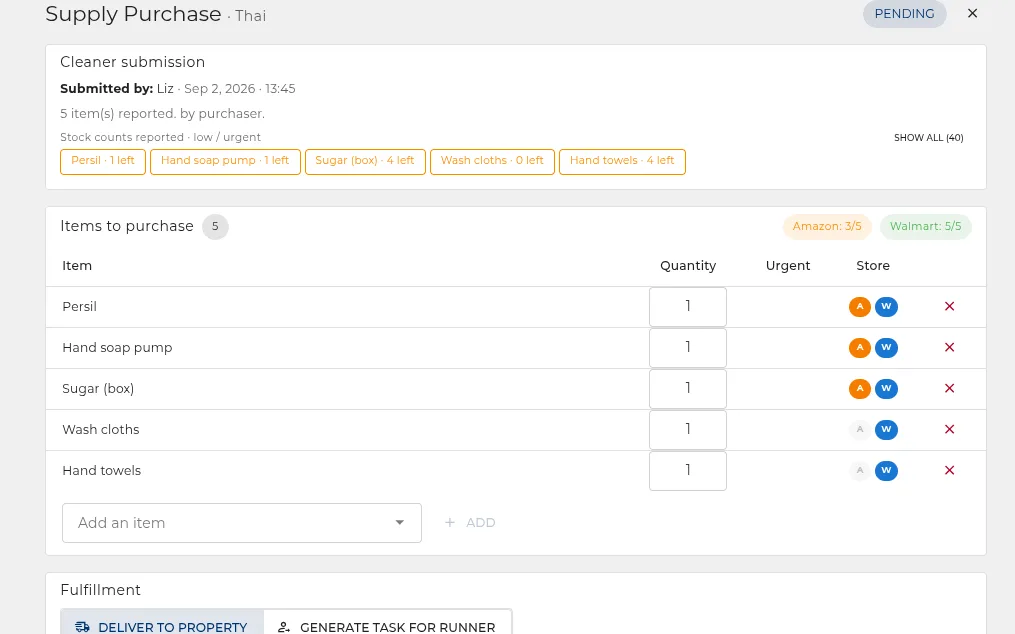Open the Add an item dropdown

click(241, 523)
